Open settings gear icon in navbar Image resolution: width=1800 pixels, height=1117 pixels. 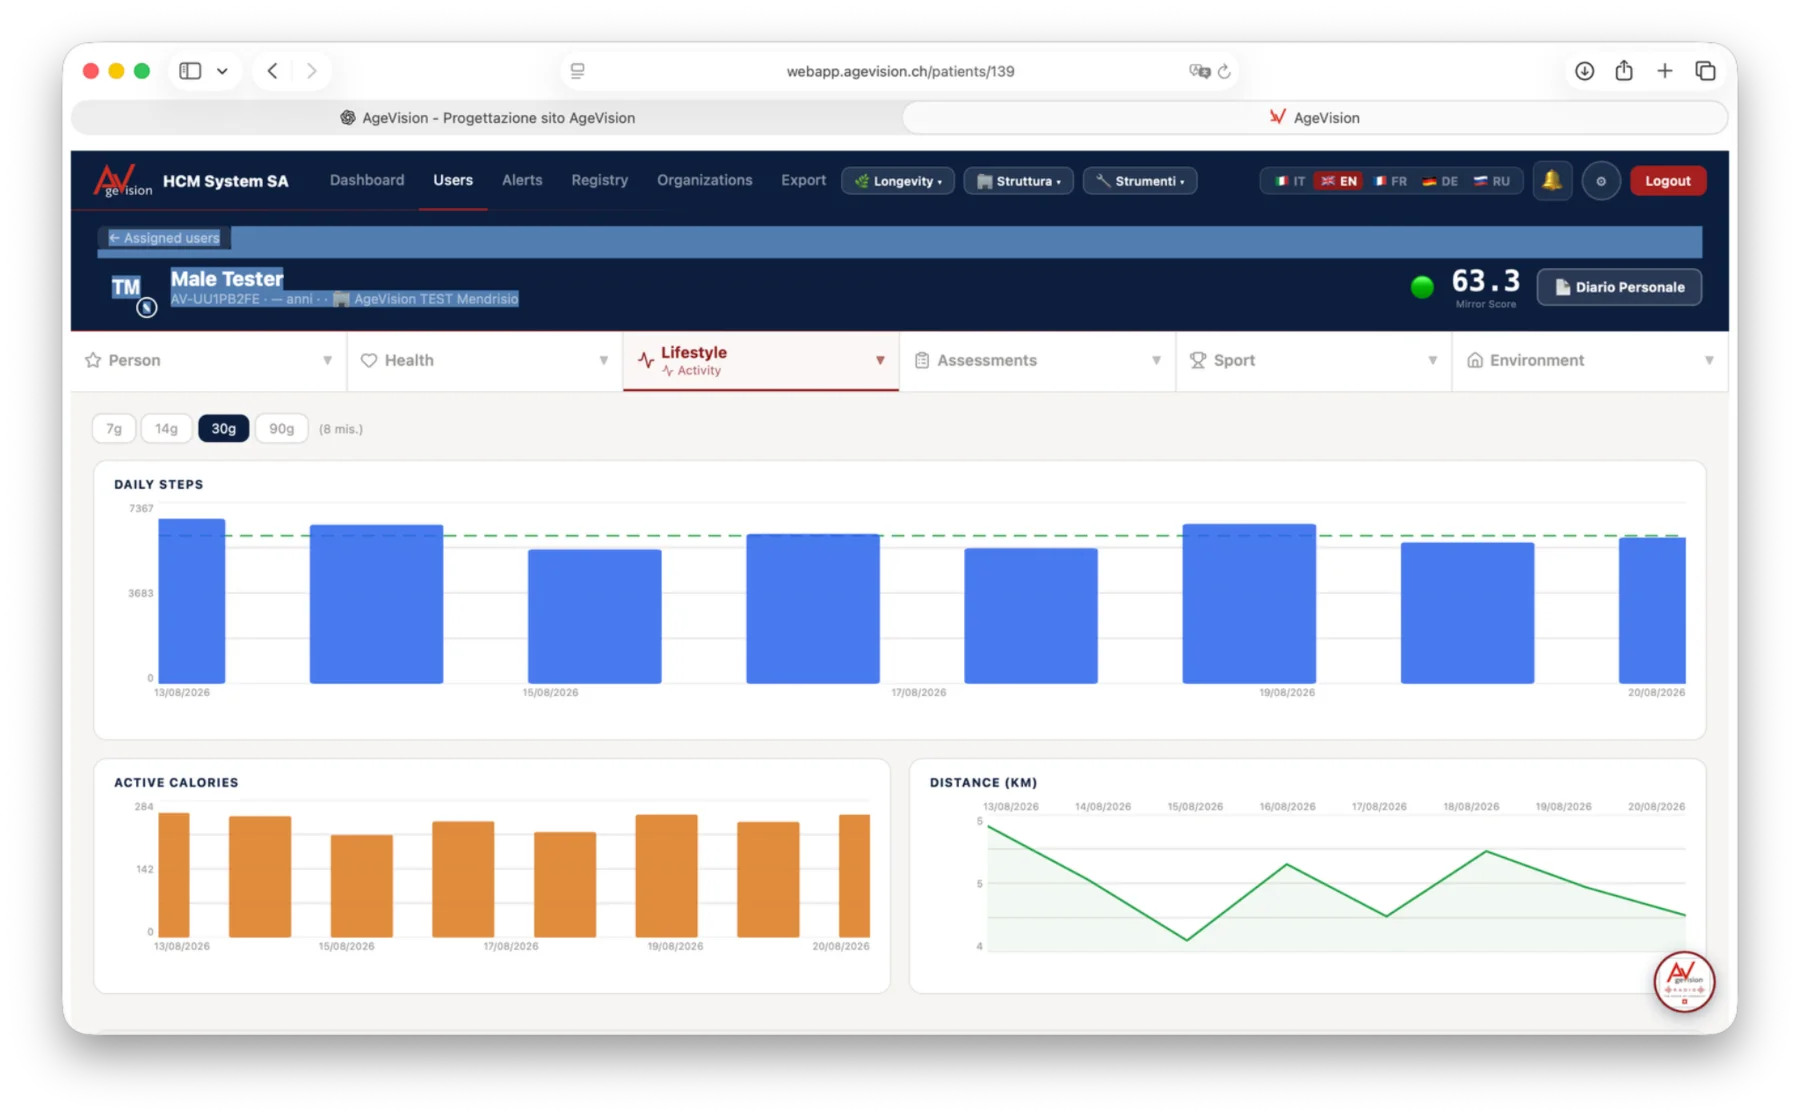pyautogui.click(x=1600, y=181)
